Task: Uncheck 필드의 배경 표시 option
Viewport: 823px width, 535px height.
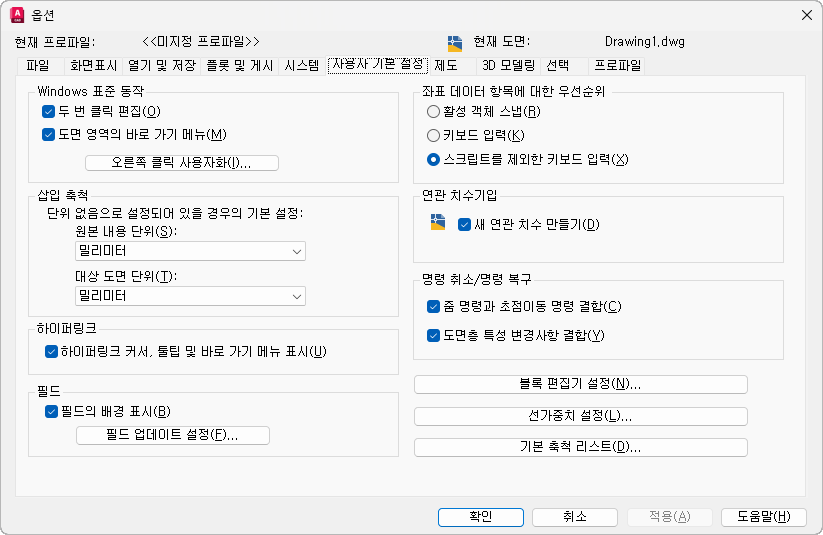Action: [x=52, y=411]
